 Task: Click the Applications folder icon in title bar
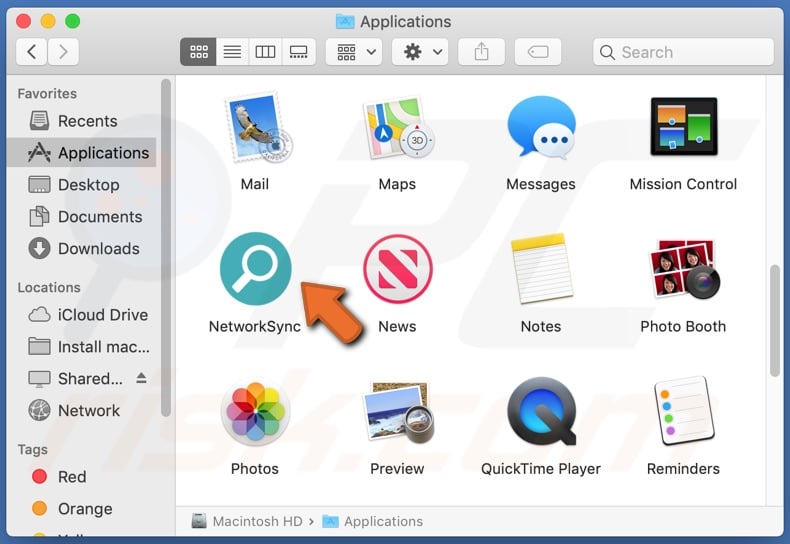click(345, 22)
